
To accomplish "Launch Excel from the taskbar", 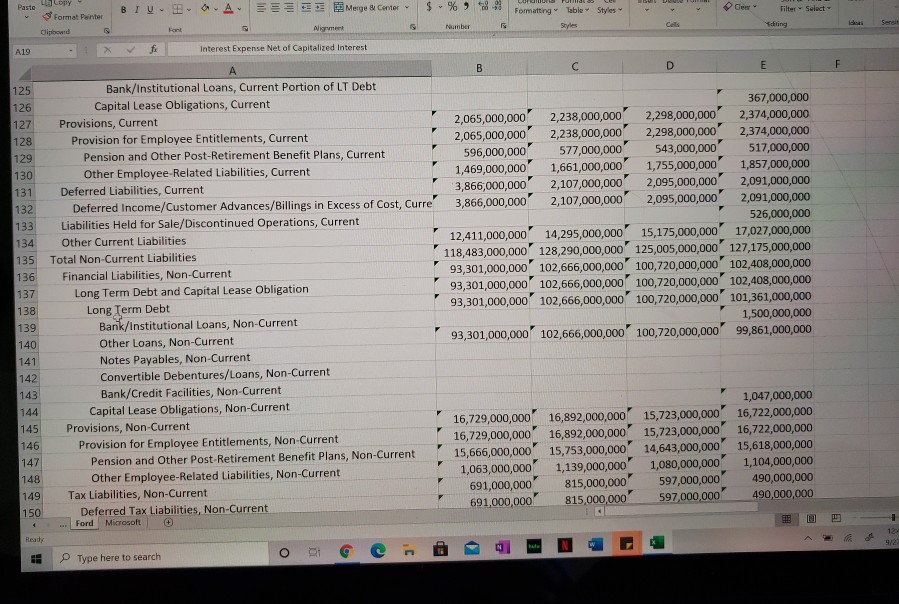I will [x=658, y=546].
